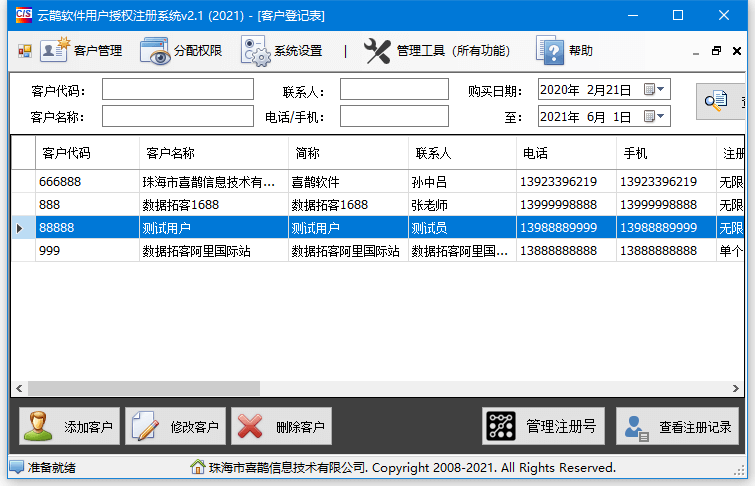
Task: Click the 客户代码 input field
Action: (177, 90)
